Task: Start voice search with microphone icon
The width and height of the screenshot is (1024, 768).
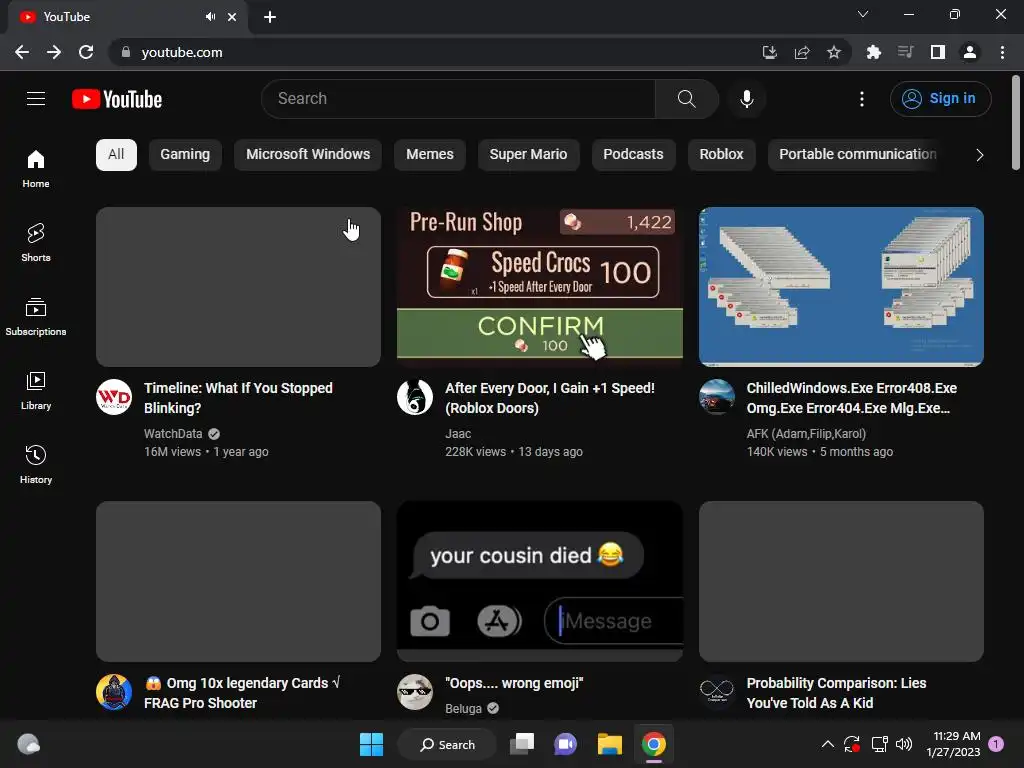Action: (746, 99)
